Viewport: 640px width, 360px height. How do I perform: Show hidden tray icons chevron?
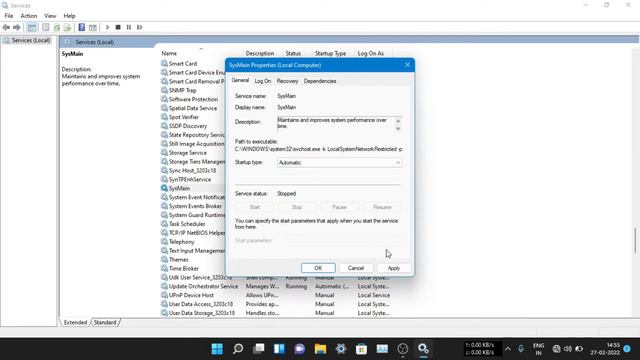508,349
